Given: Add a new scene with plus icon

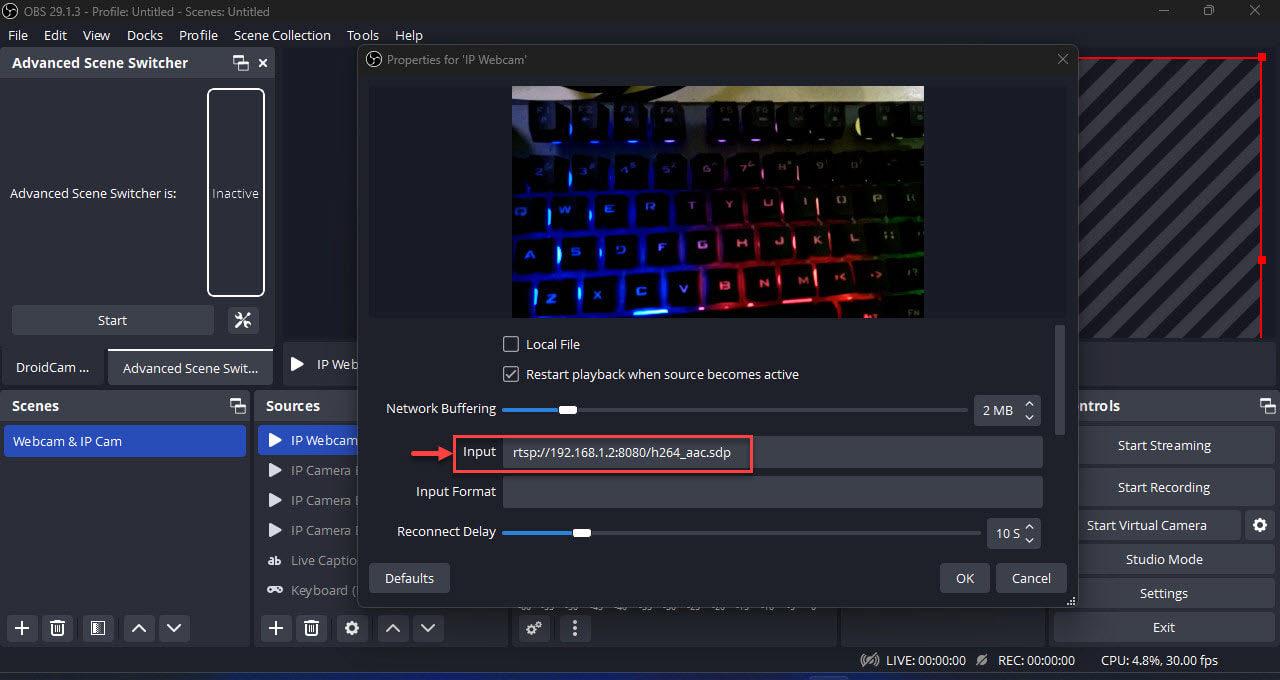Looking at the screenshot, I should pos(22,628).
